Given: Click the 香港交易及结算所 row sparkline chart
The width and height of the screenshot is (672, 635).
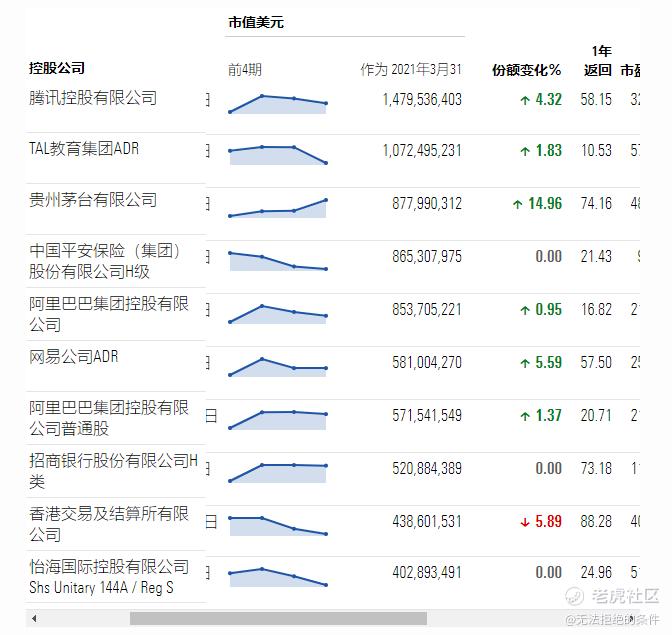Looking at the screenshot, I should click(x=278, y=526).
